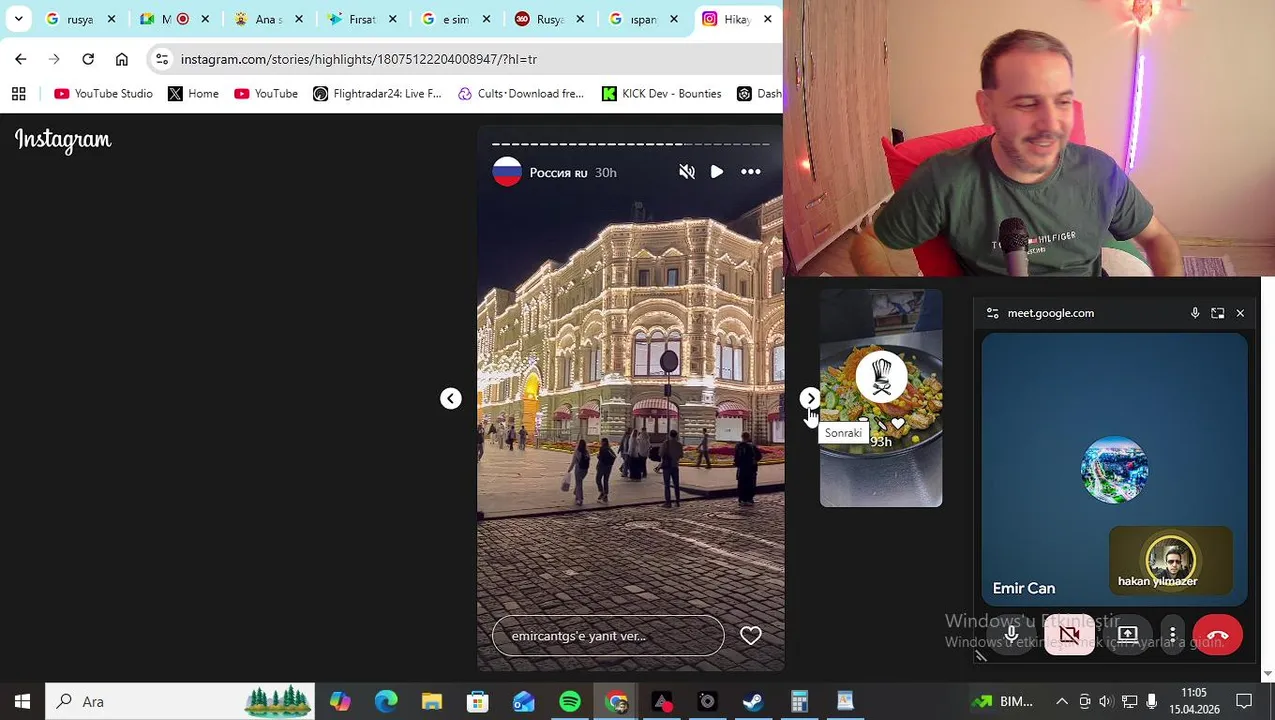Image resolution: width=1275 pixels, height=720 pixels.
Task: Click the microphone indicator in Meet title bar
Action: (1194, 313)
